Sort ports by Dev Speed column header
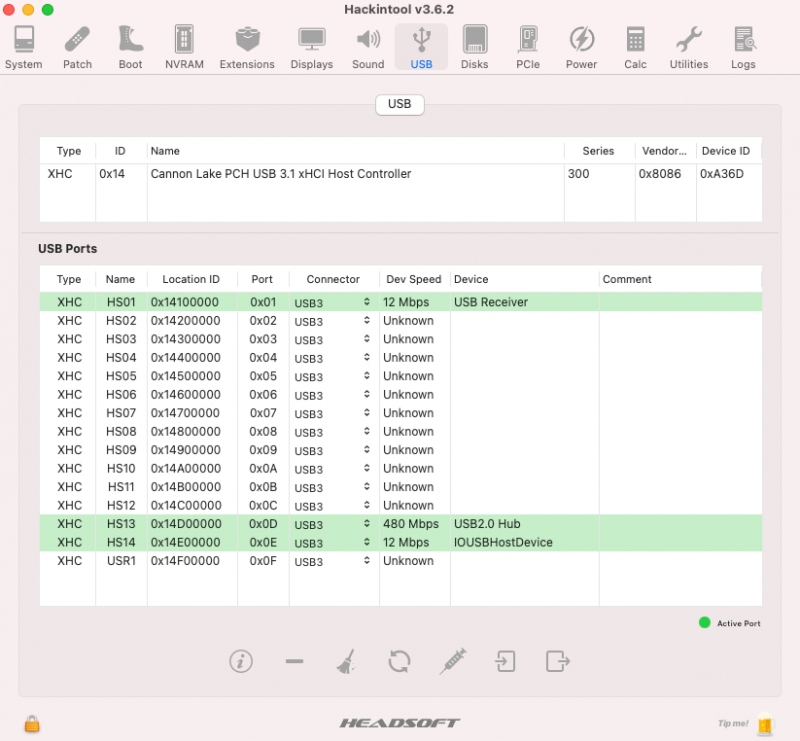The image size is (800, 741). tap(413, 279)
